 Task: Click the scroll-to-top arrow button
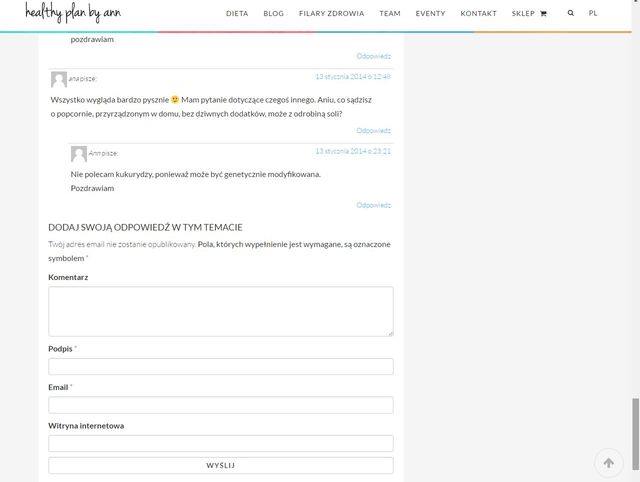608,462
